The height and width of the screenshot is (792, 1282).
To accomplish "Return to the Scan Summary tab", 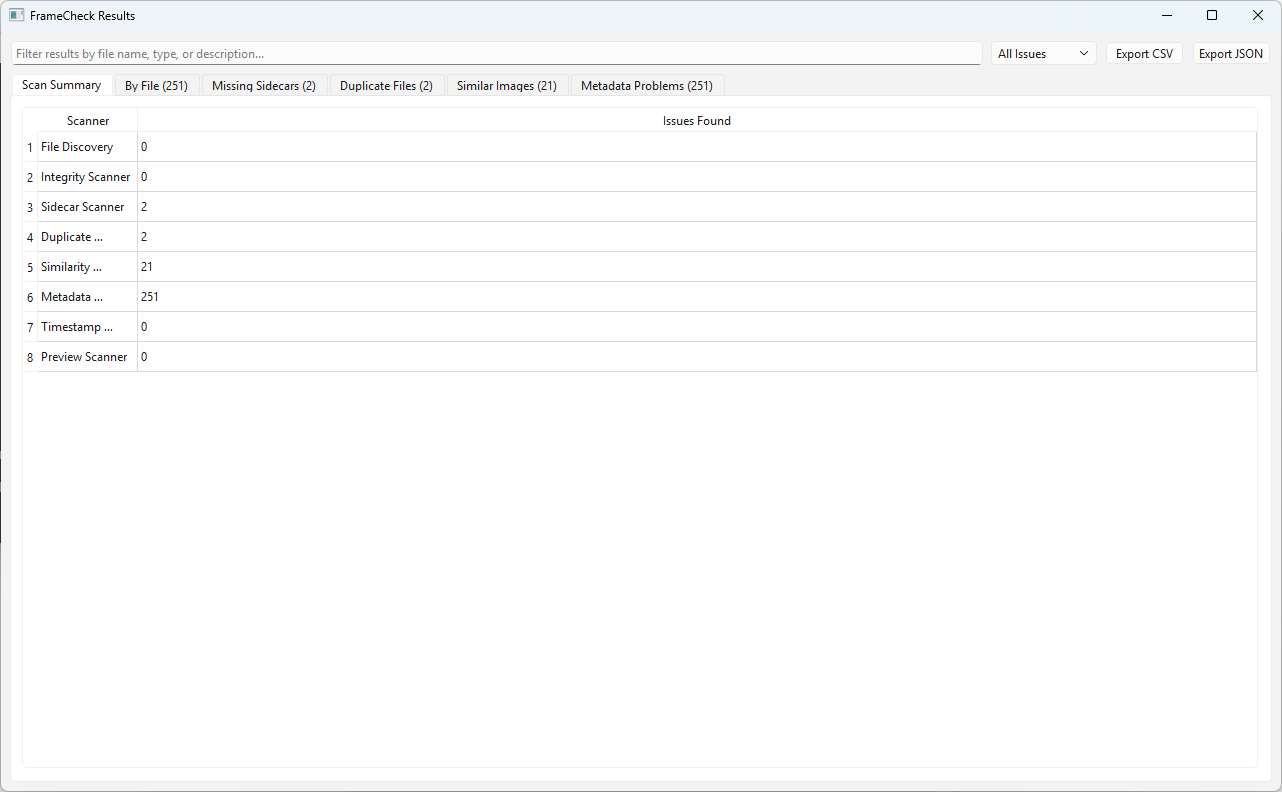I will pyautogui.click(x=61, y=85).
